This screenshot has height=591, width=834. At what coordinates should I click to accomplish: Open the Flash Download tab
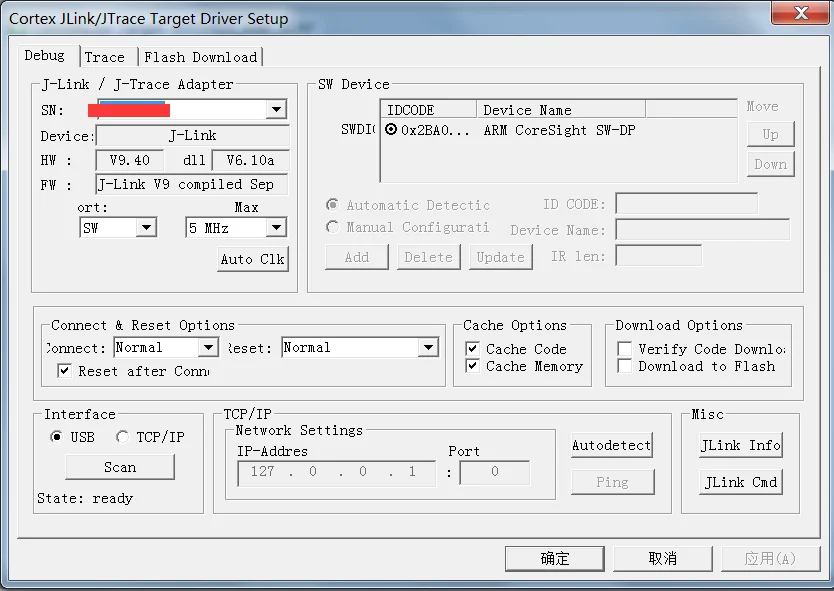(x=201, y=57)
